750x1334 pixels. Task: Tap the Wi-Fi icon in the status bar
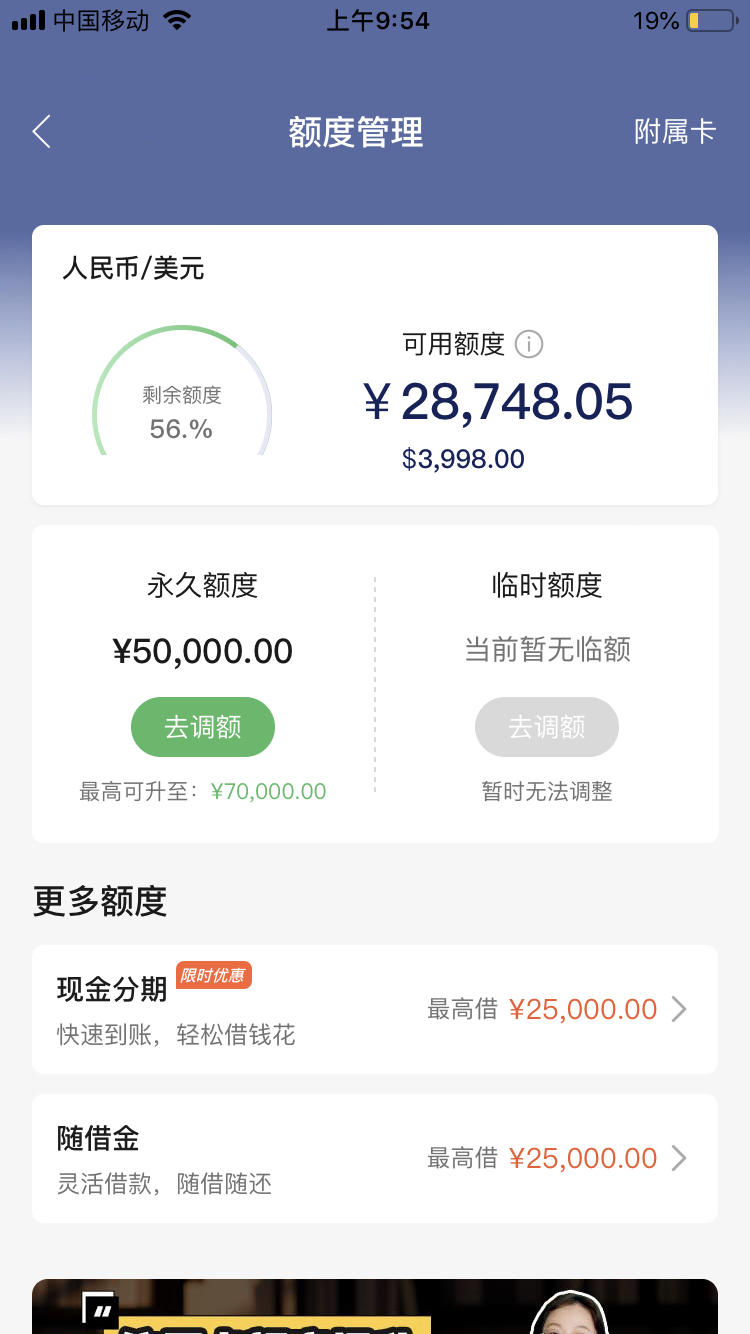coord(177,20)
